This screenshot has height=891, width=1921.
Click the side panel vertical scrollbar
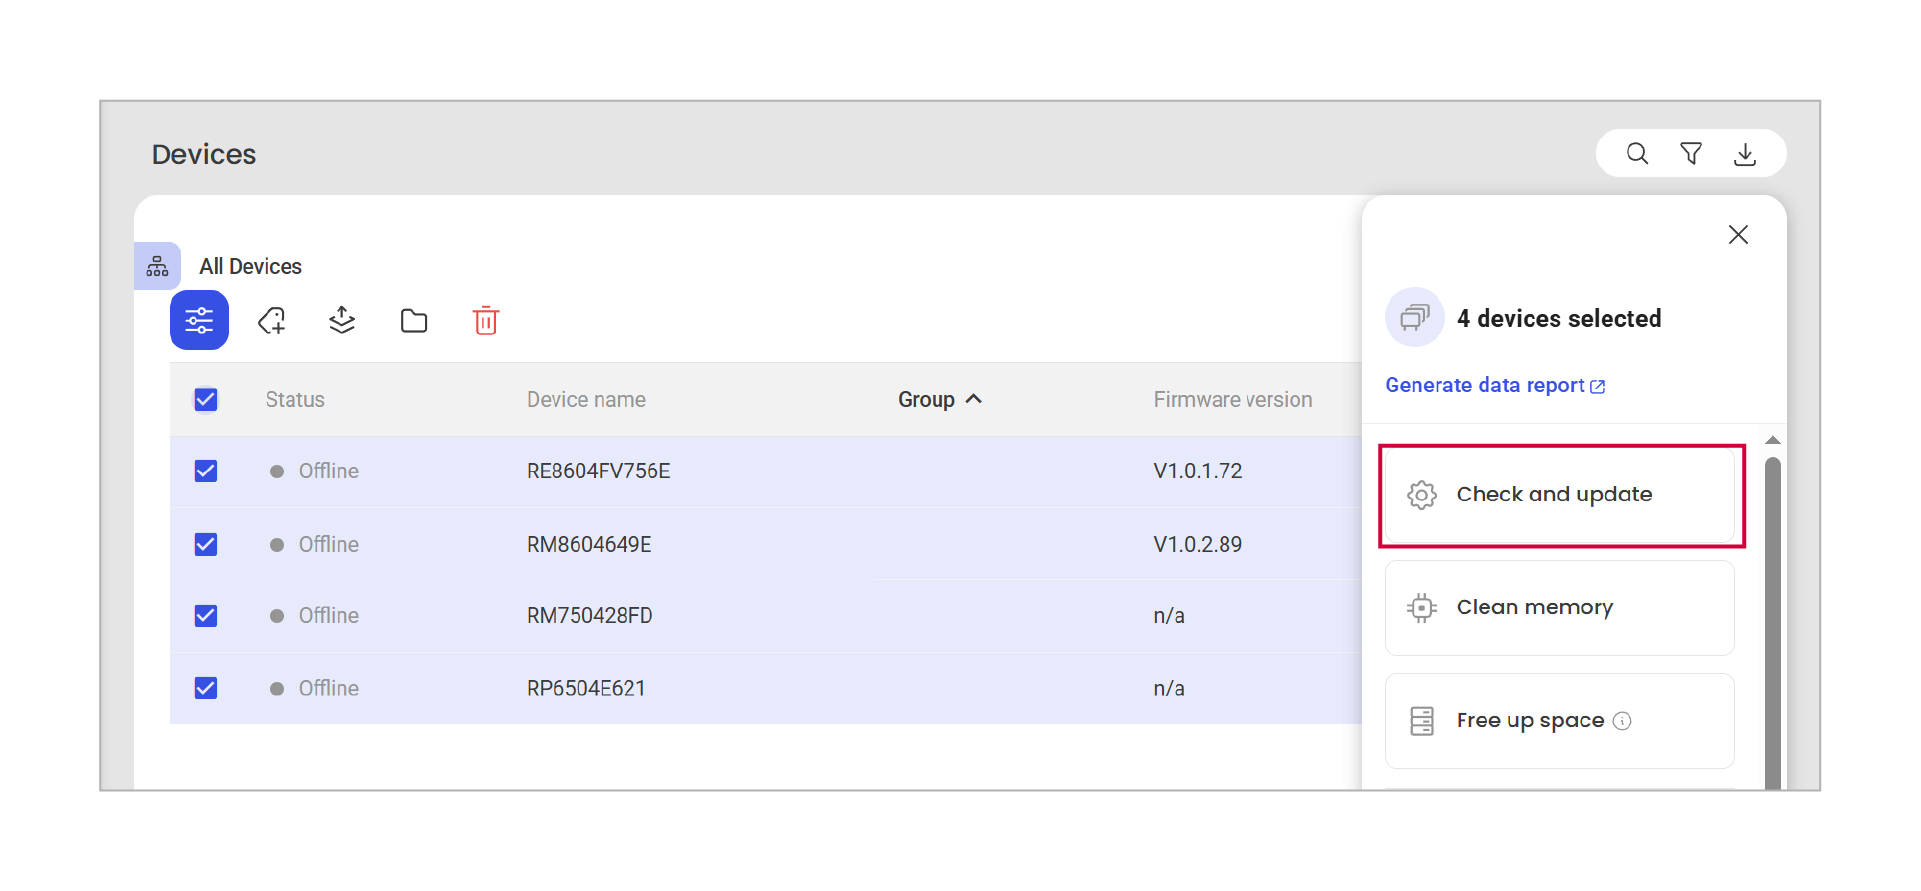point(1772,620)
